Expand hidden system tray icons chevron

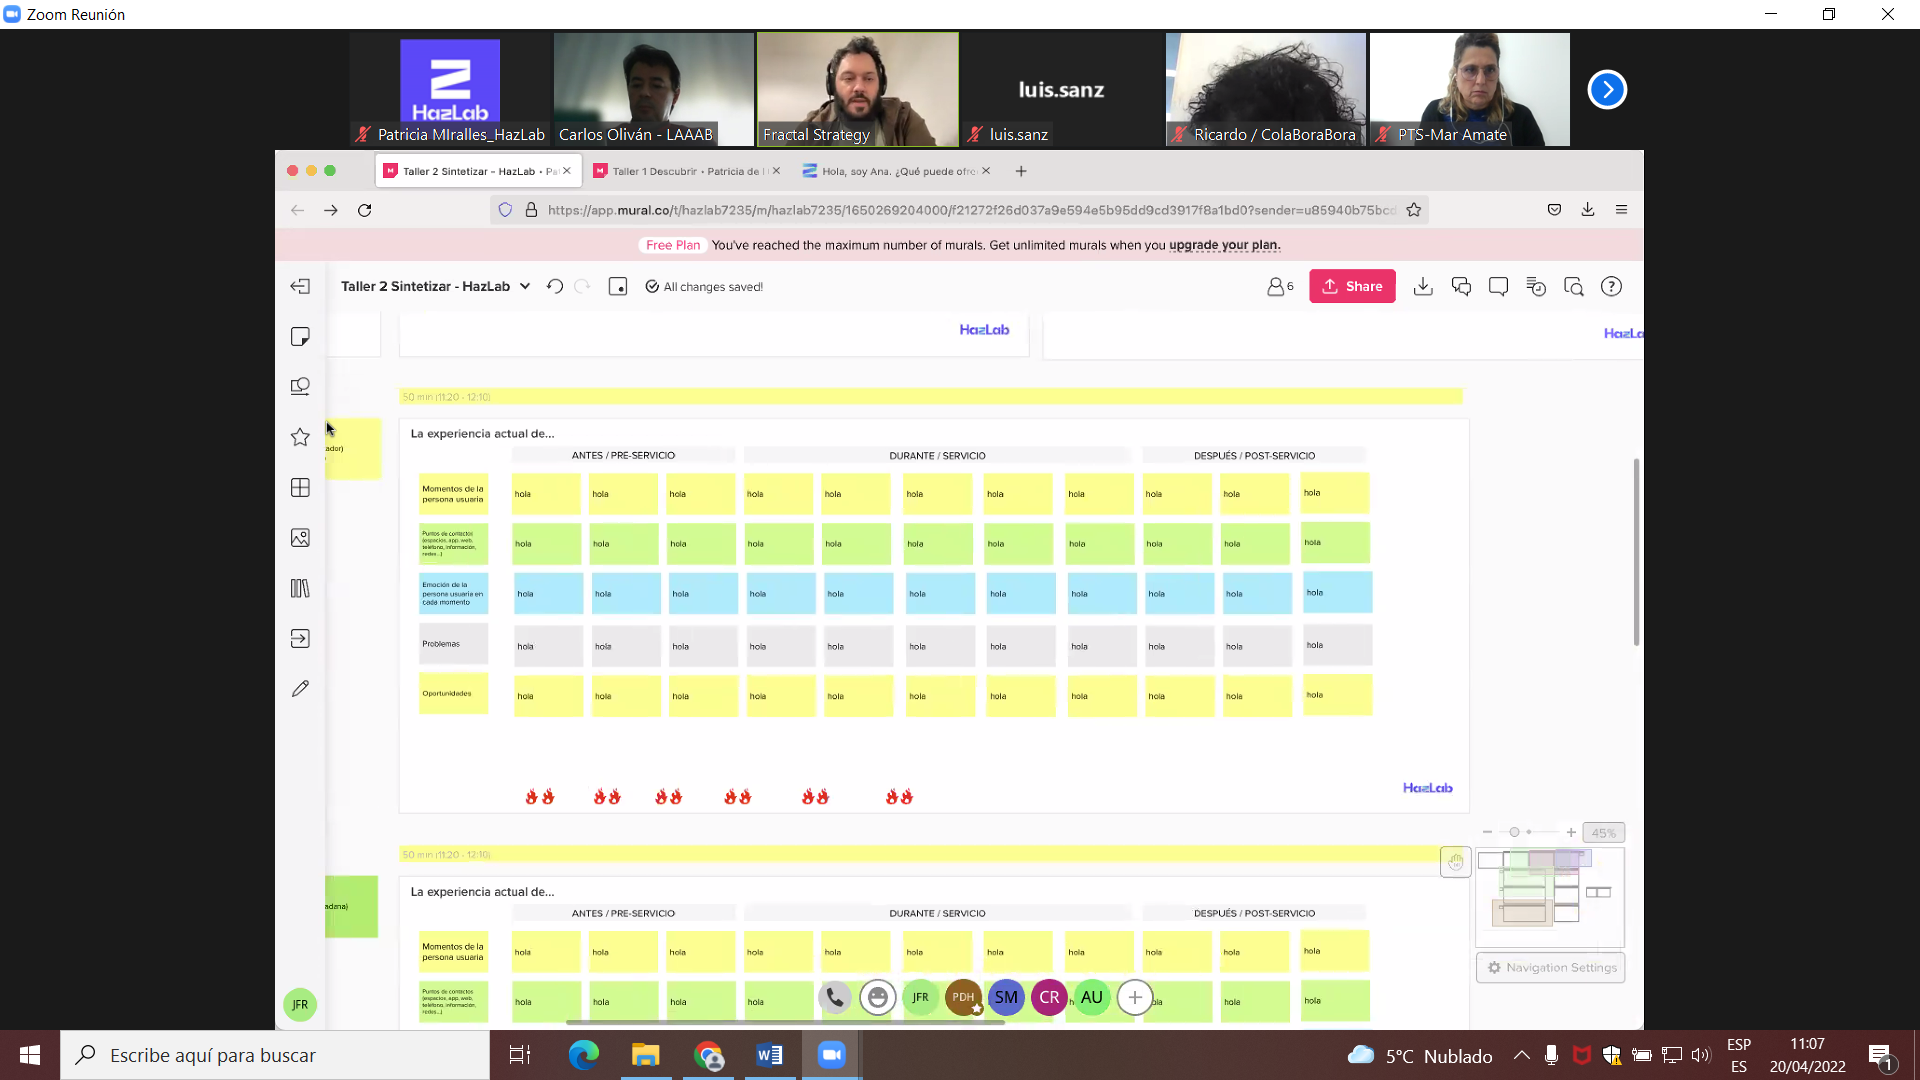[x=1521, y=1055]
